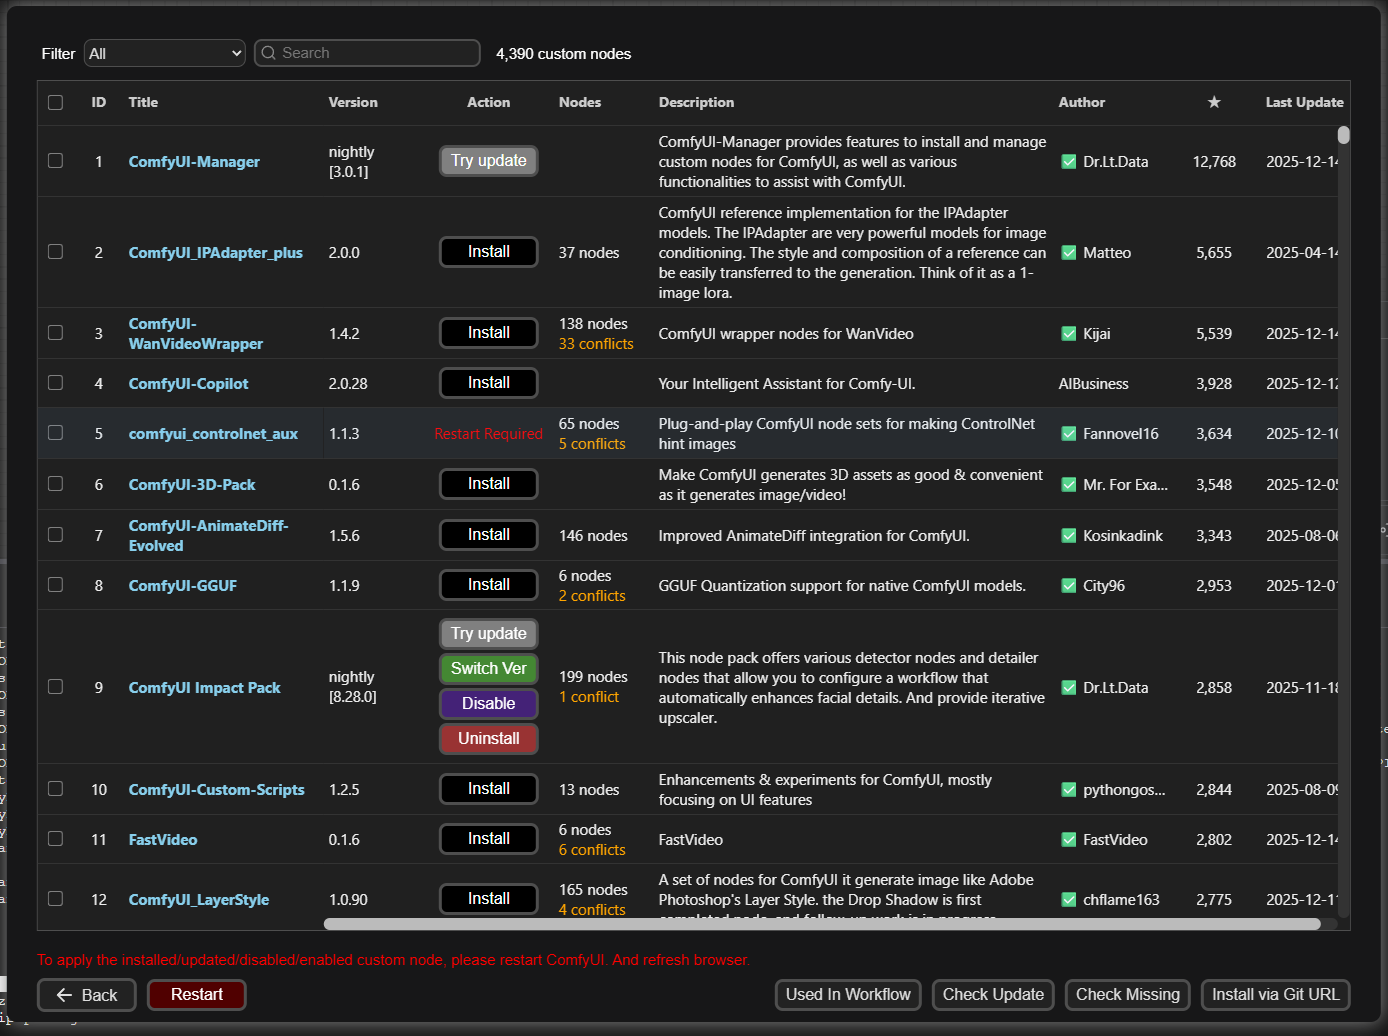Toggle the select-all checkbox in the table header
The image size is (1388, 1036).
(56, 102)
